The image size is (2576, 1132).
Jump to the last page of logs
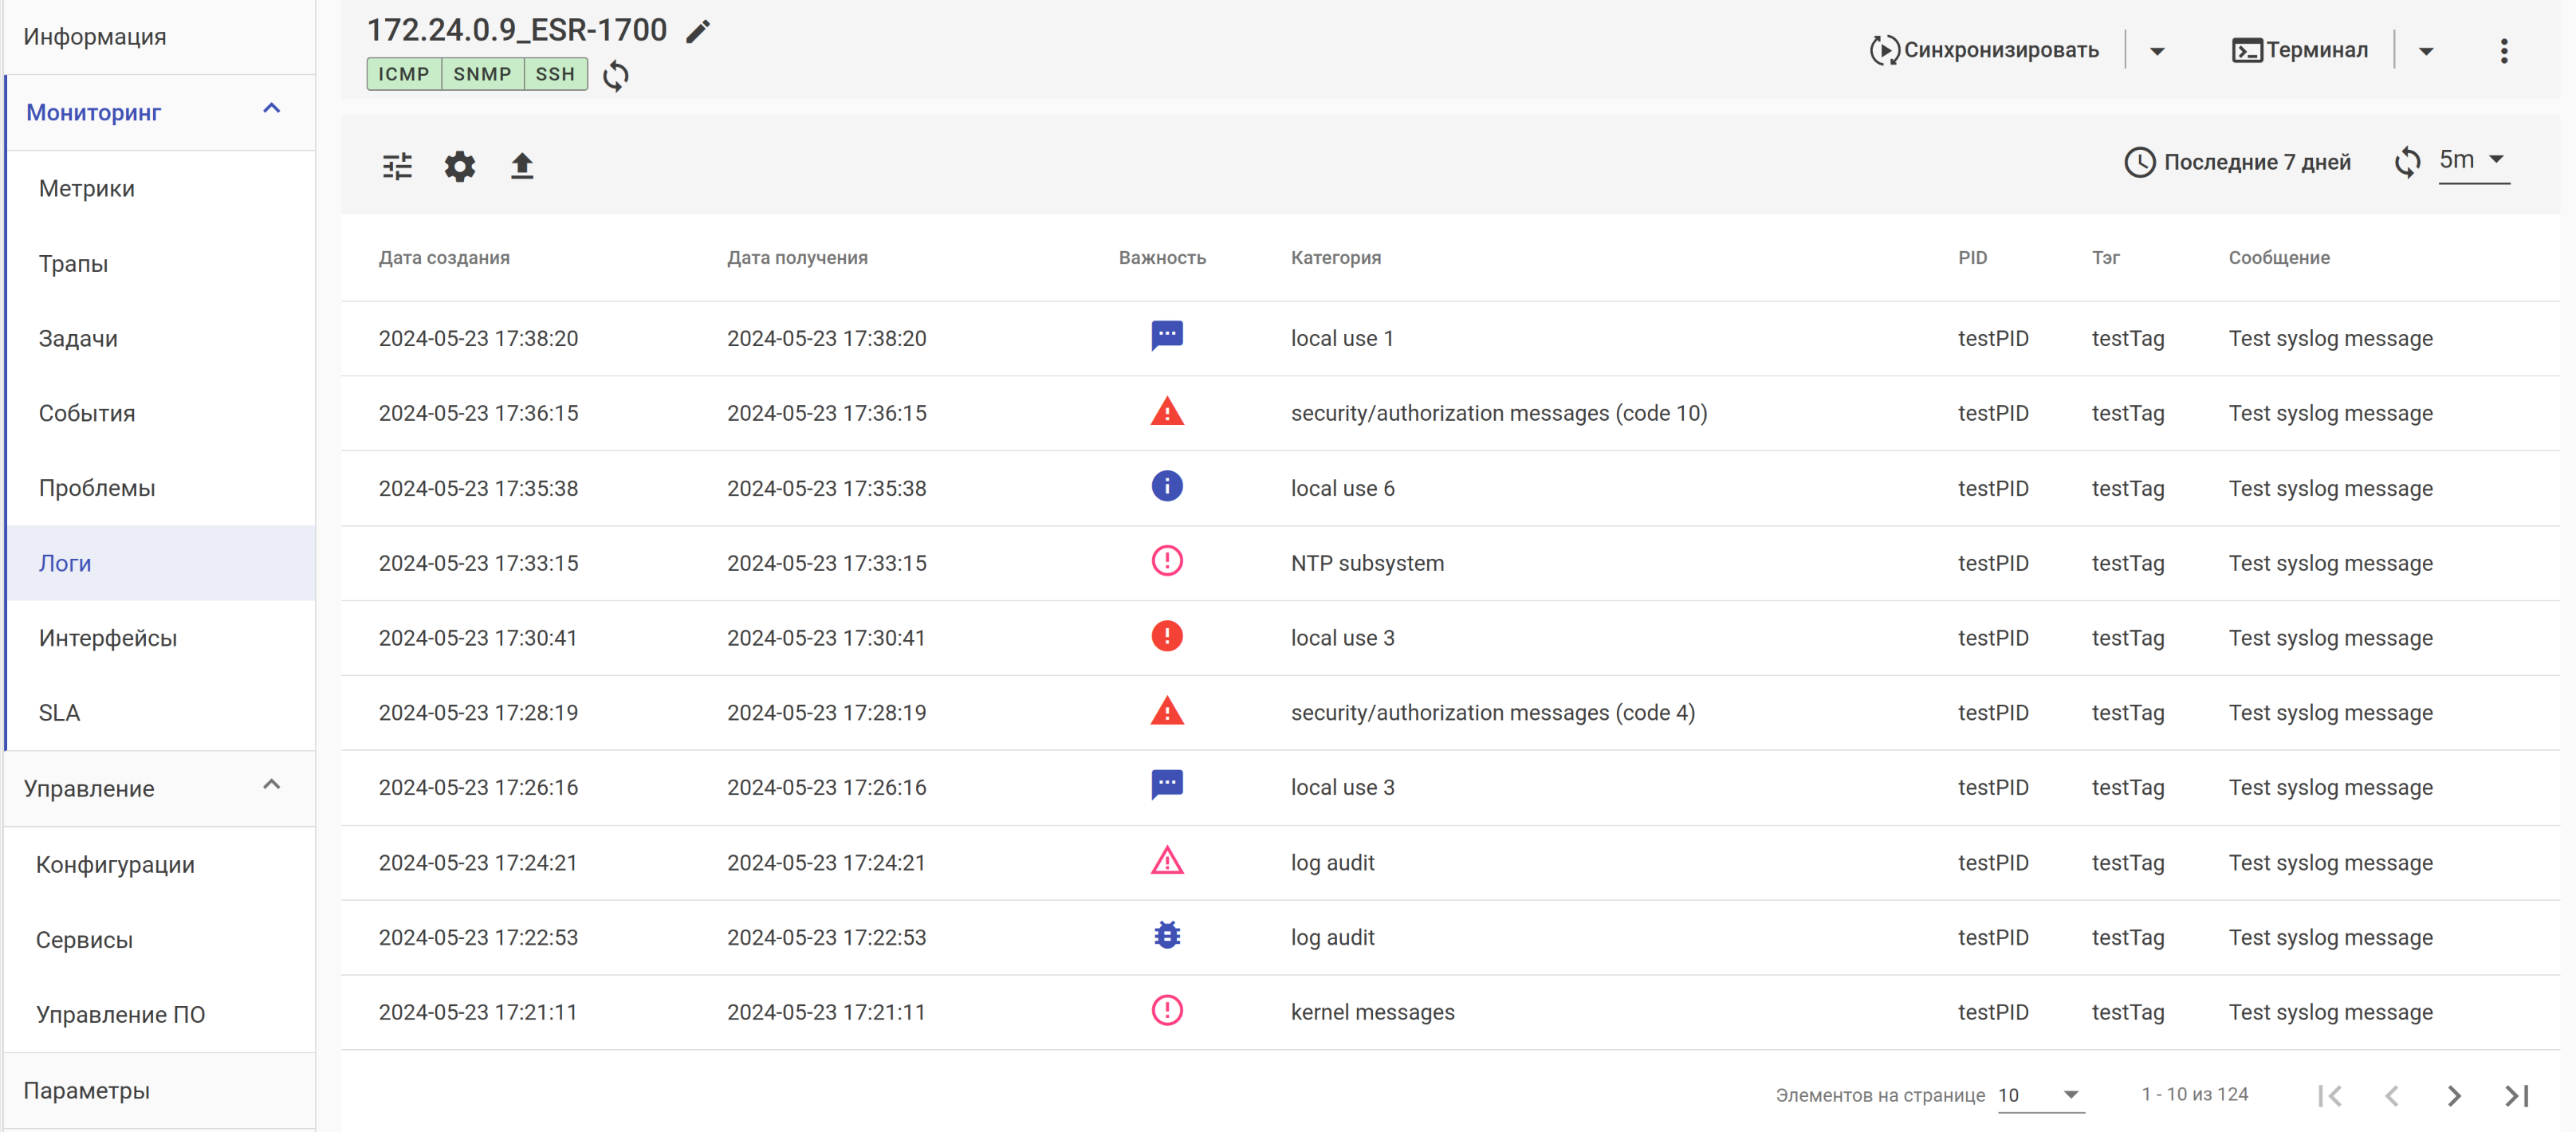click(2516, 1096)
